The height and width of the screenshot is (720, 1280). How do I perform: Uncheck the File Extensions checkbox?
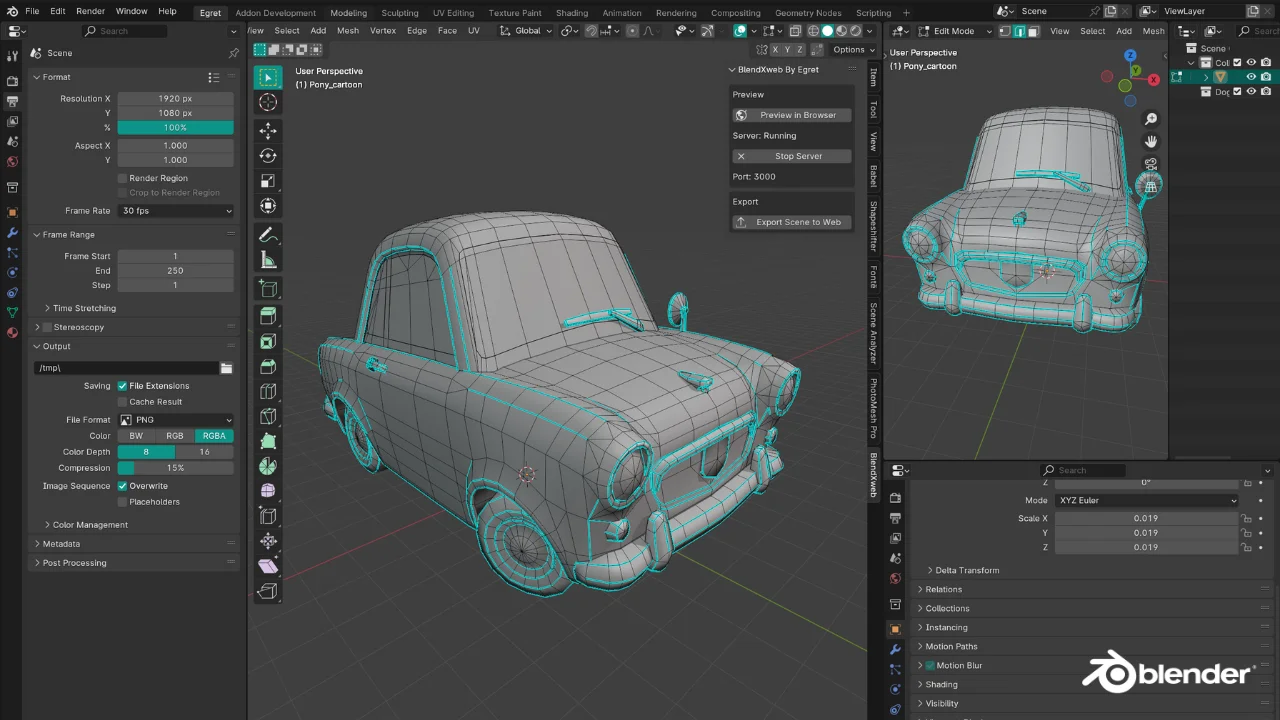pos(122,386)
